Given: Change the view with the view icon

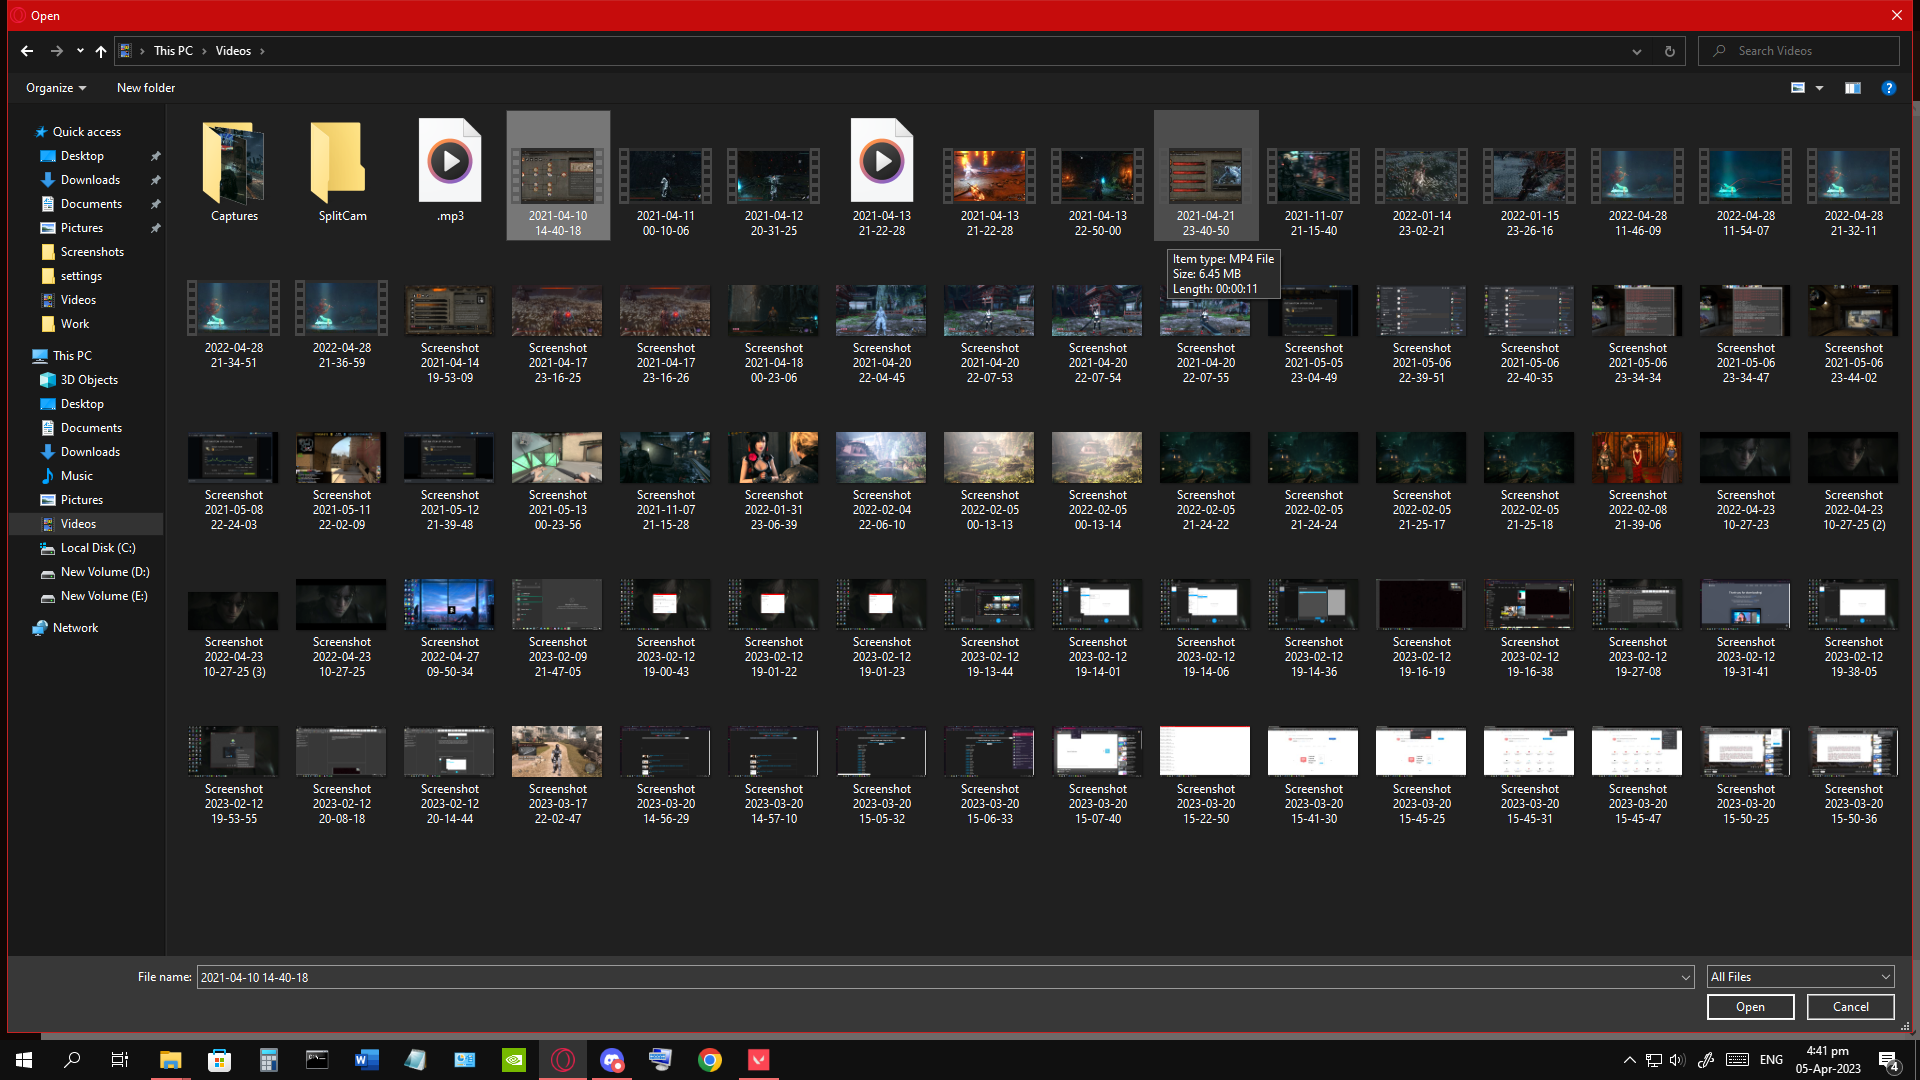Looking at the screenshot, I should (1798, 88).
